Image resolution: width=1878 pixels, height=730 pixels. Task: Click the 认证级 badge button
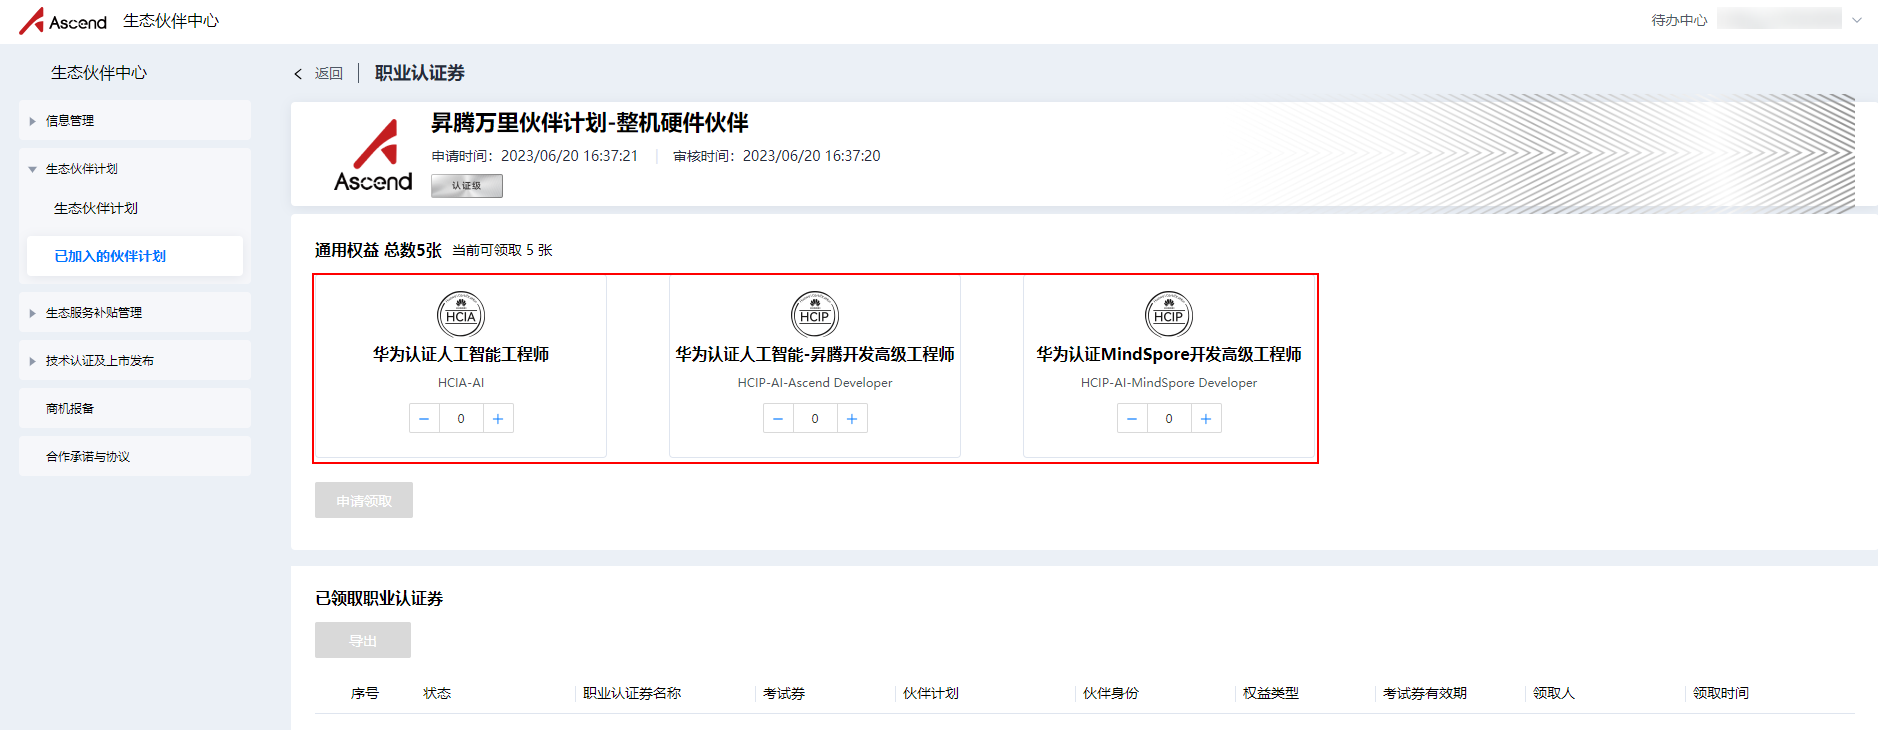[467, 186]
